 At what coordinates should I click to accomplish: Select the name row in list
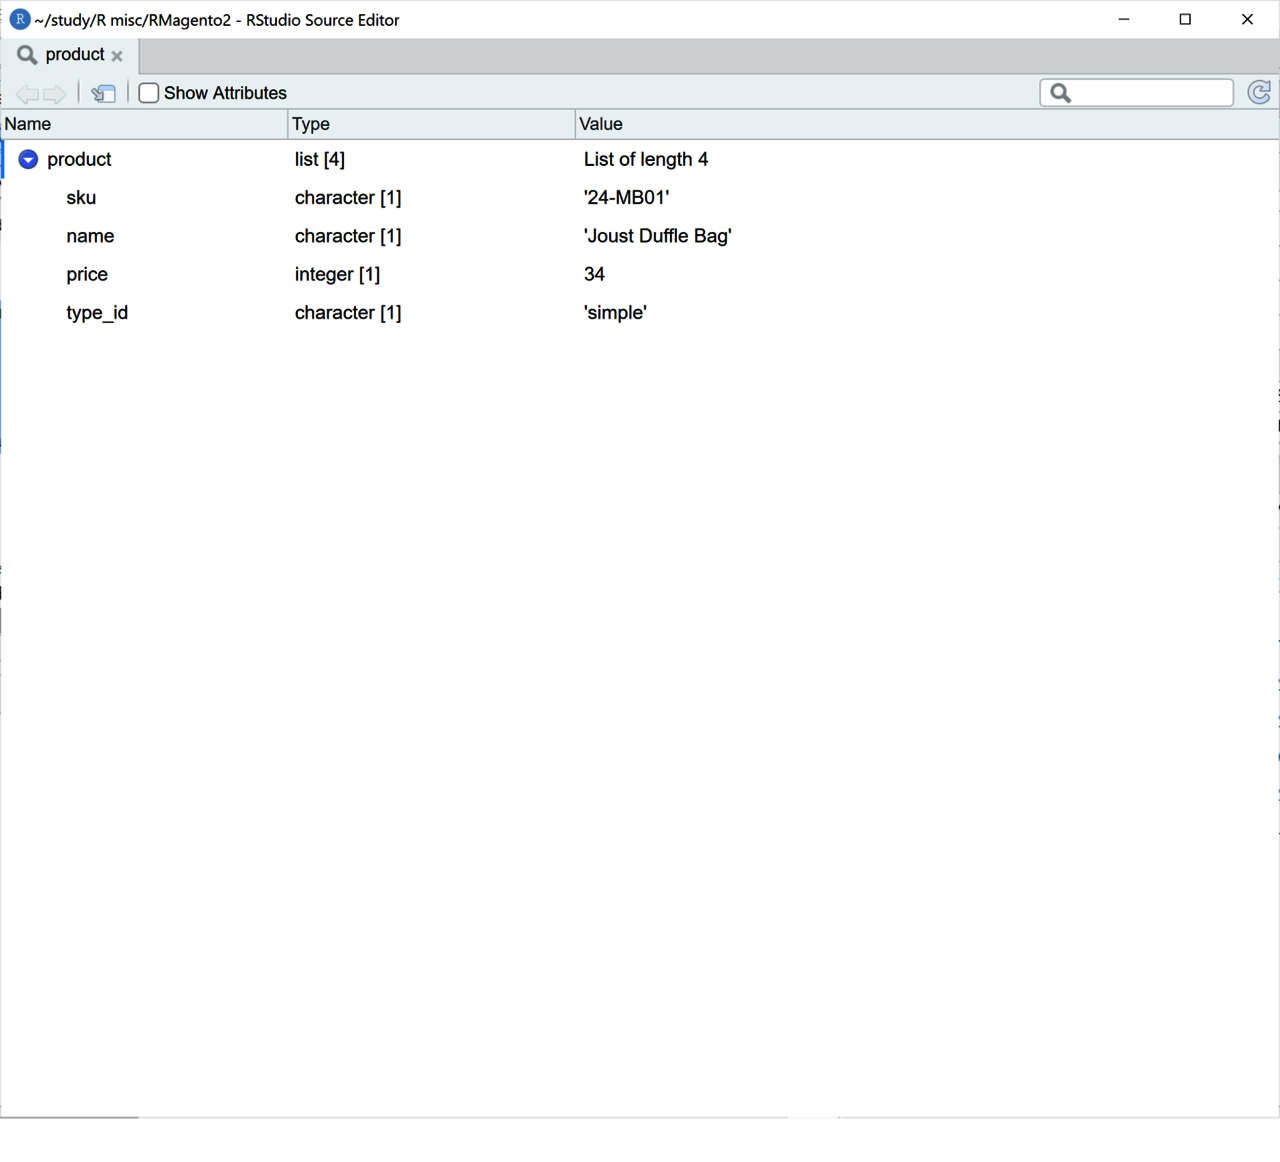tap(90, 236)
